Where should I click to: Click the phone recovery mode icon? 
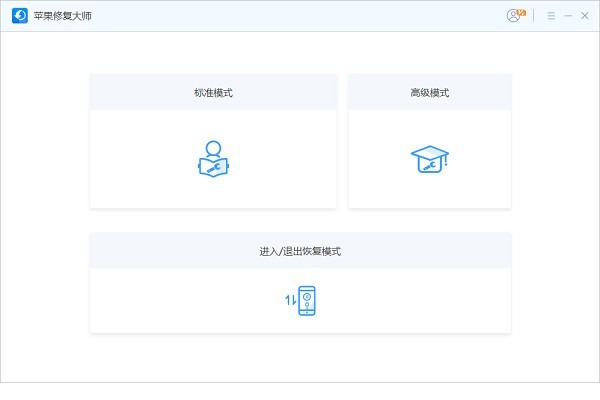point(308,300)
